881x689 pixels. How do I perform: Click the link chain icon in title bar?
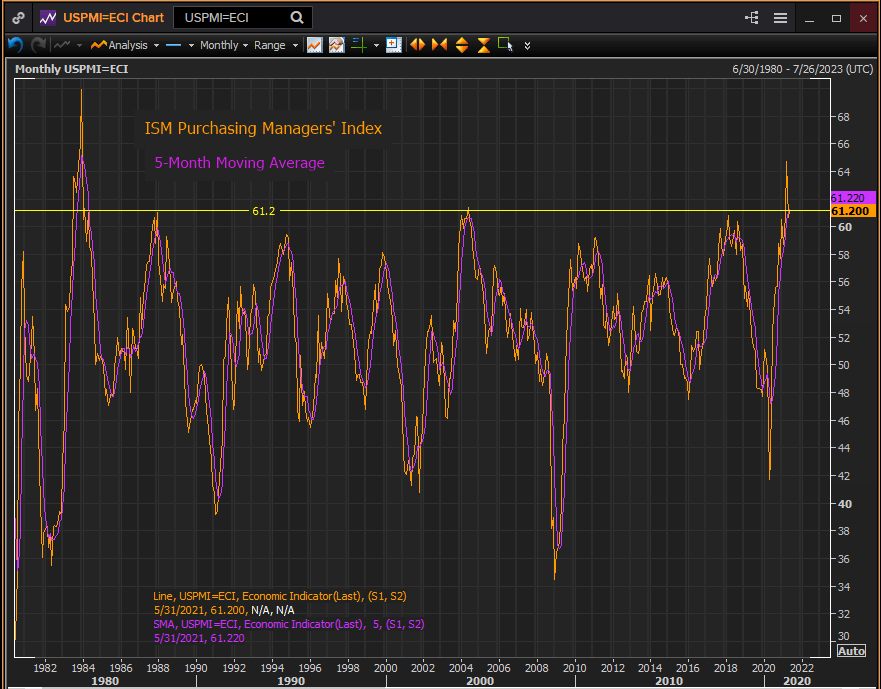pos(19,18)
